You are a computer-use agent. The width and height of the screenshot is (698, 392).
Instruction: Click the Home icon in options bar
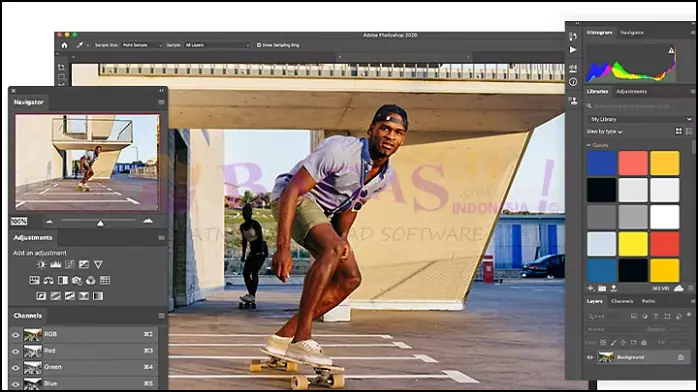coord(64,45)
